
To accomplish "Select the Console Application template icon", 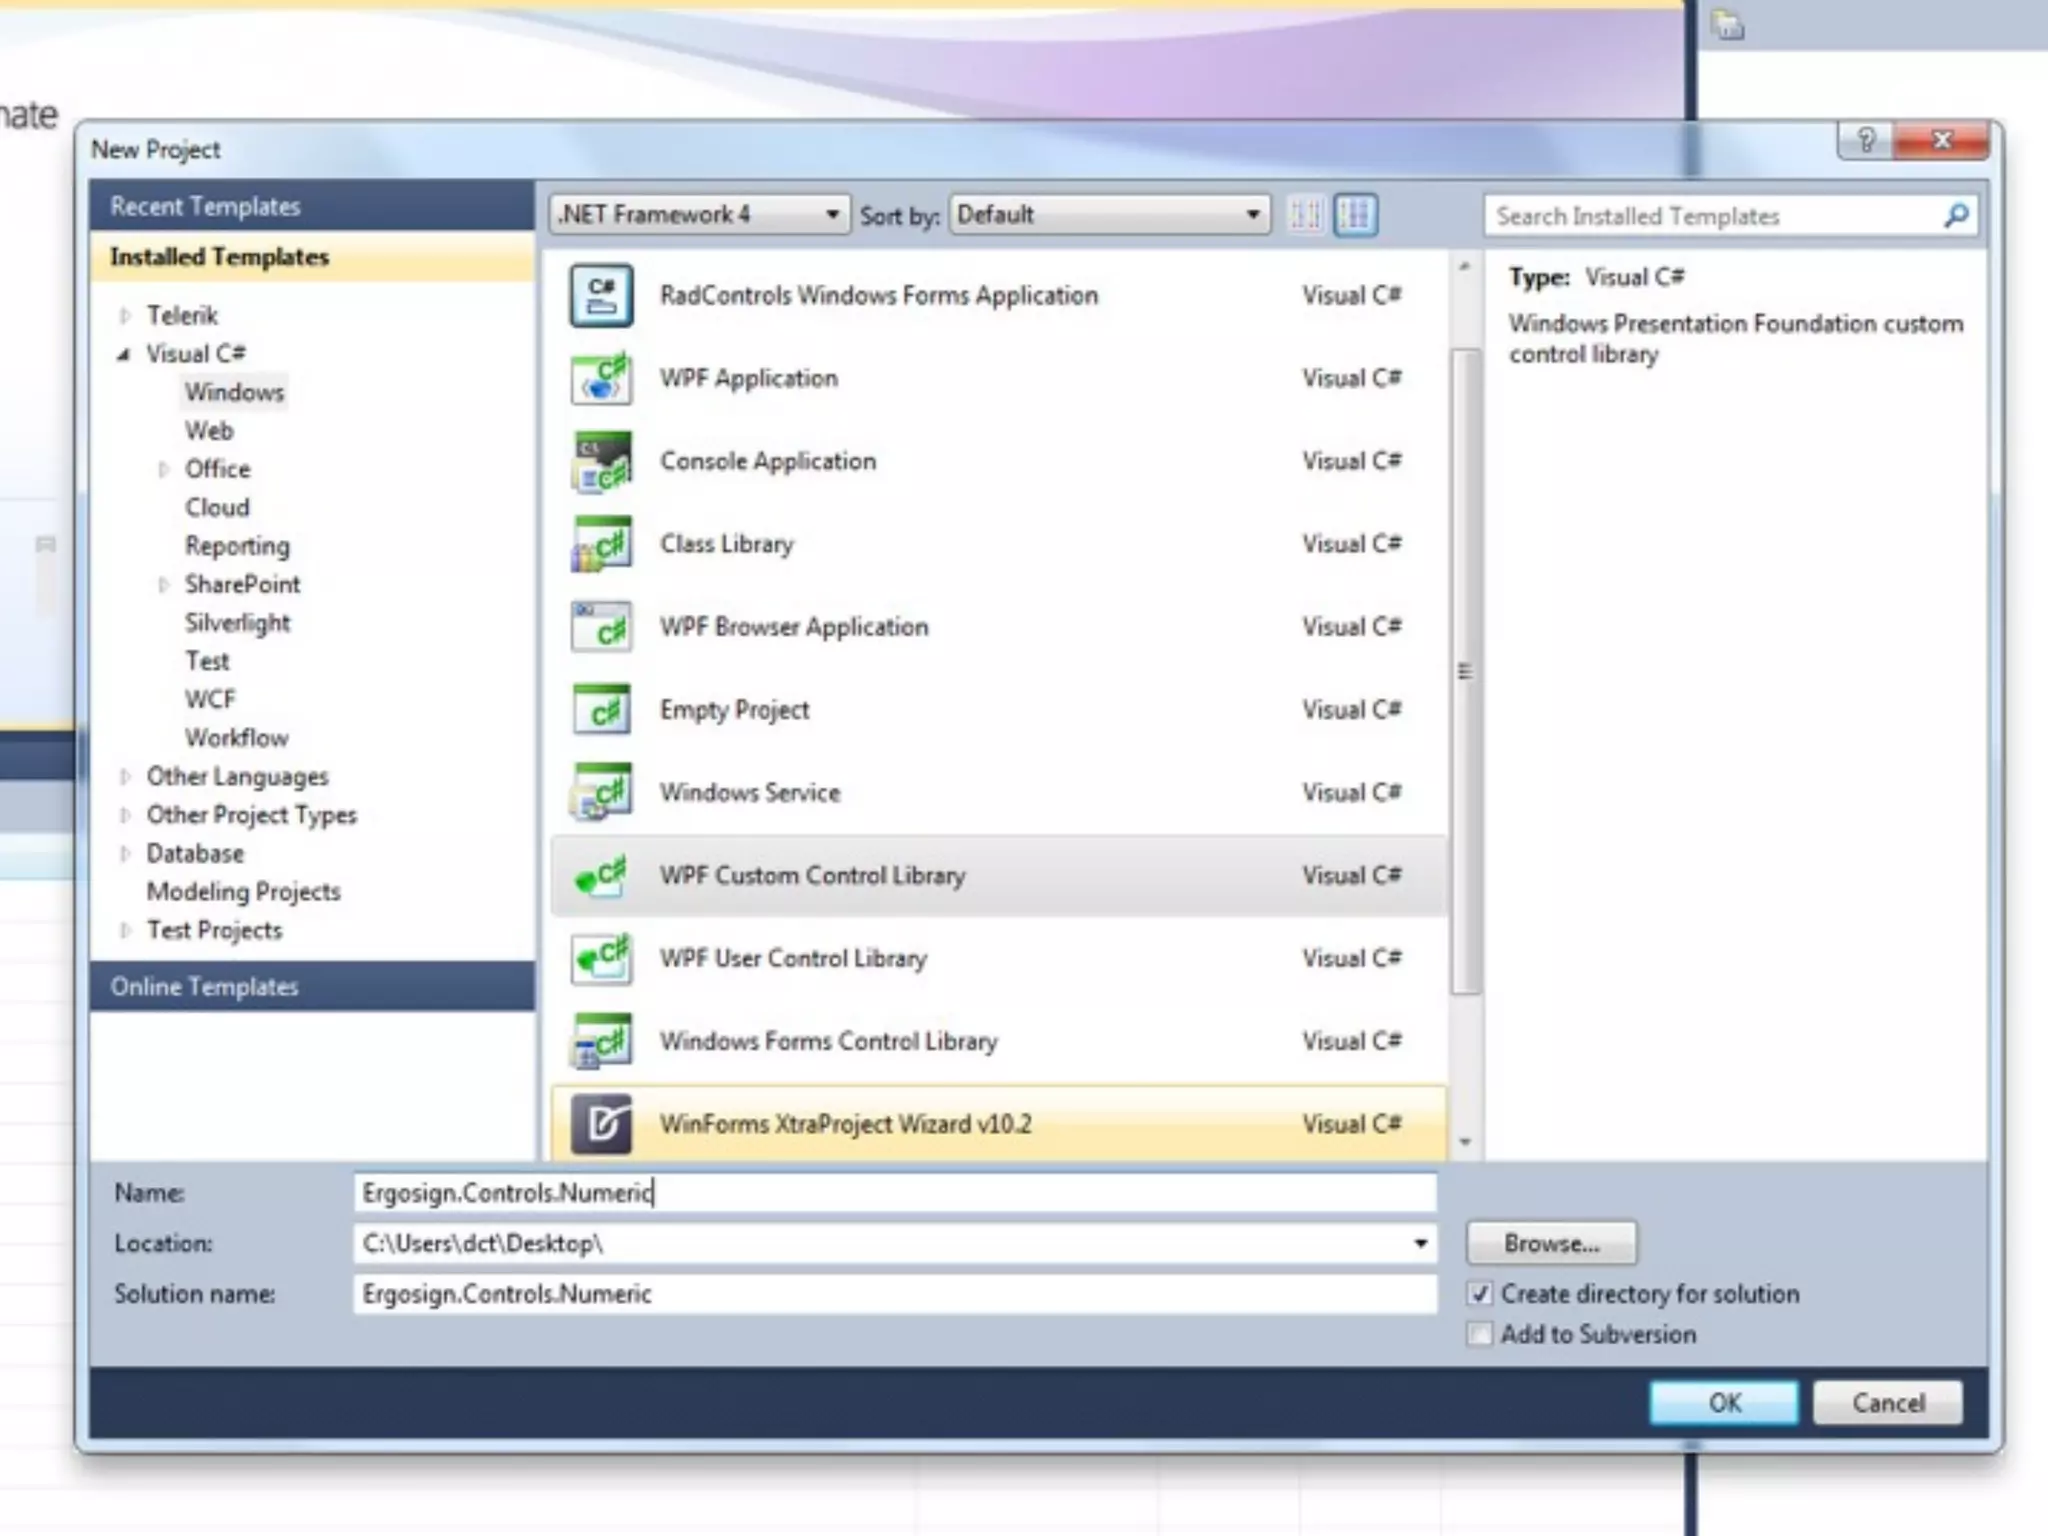I will tap(601, 462).
